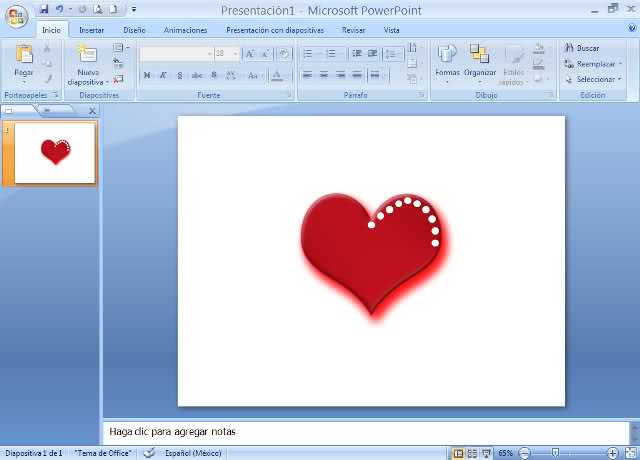The image size is (640, 460).
Task: Click the Decrease Indent icon
Action: (357, 53)
